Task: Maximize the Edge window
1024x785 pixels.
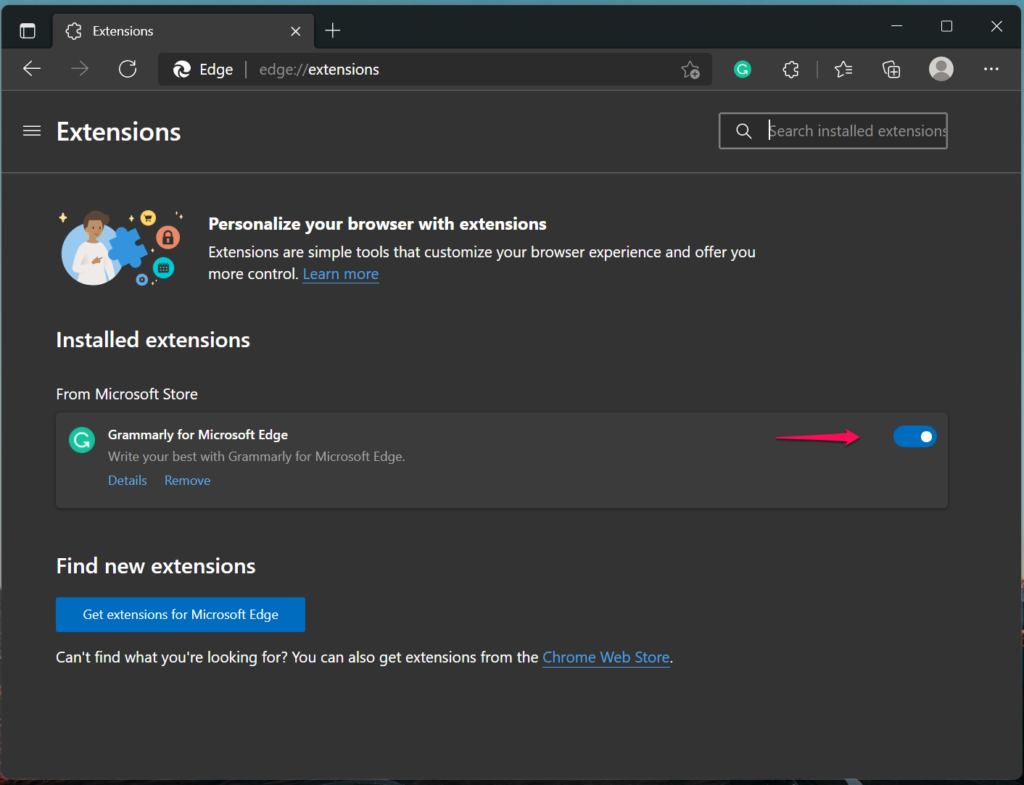Action: (x=946, y=26)
